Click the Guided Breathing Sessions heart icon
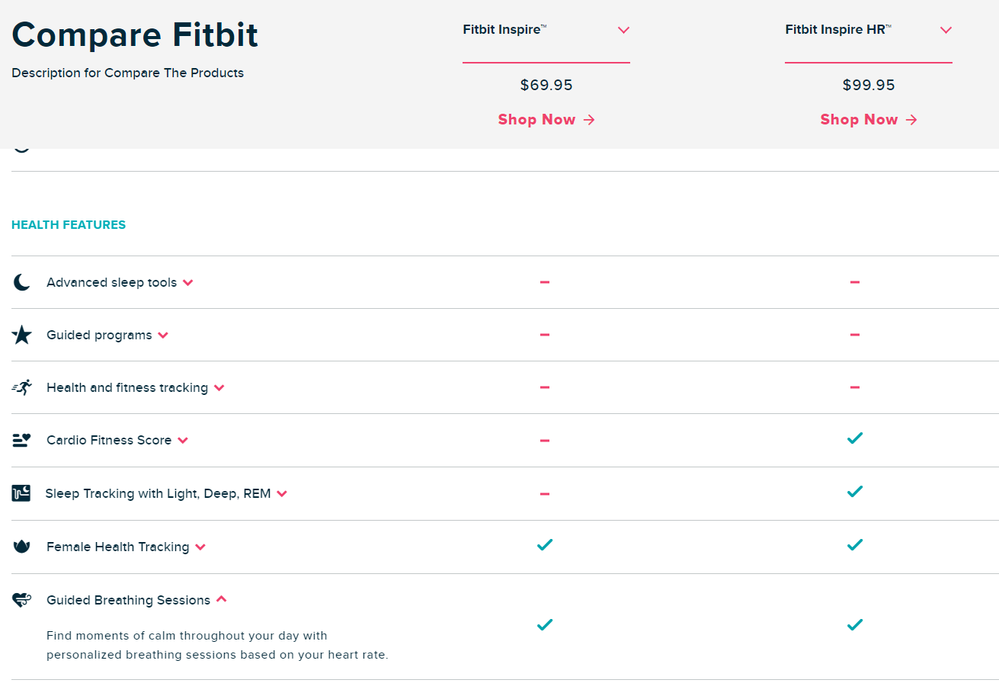The image size is (999, 684). (22, 599)
